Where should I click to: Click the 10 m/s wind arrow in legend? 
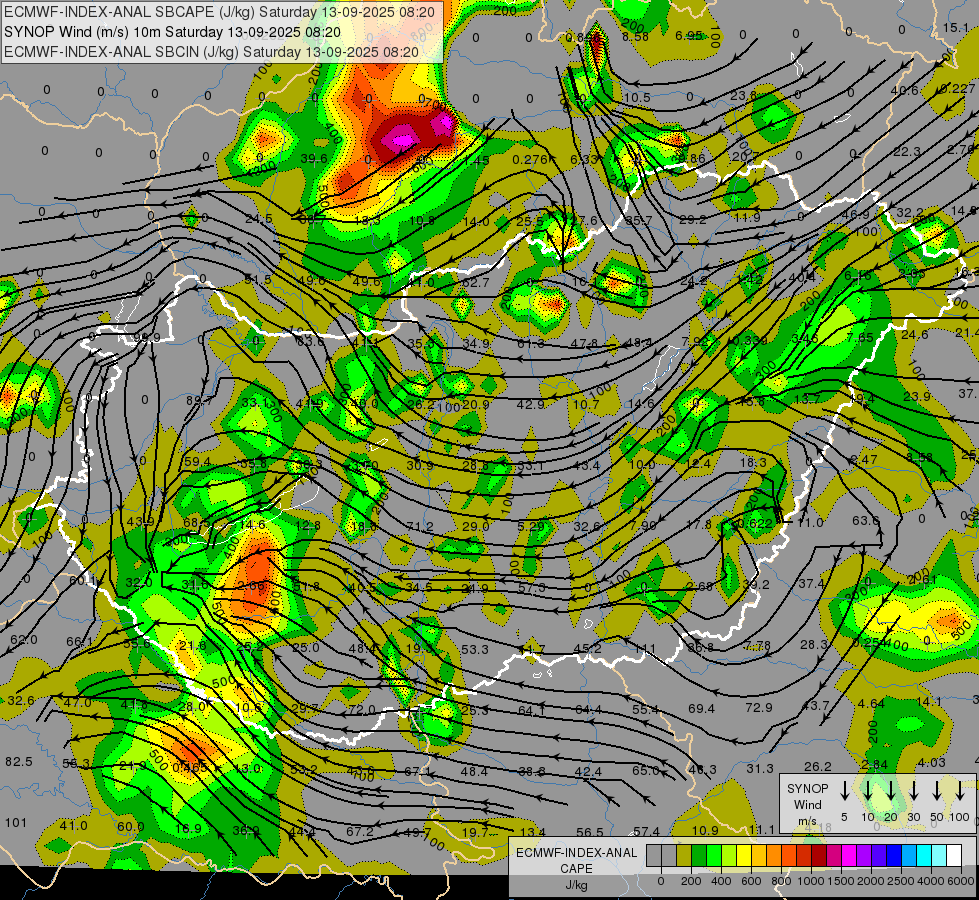pyautogui.click(x=868, y=791)
